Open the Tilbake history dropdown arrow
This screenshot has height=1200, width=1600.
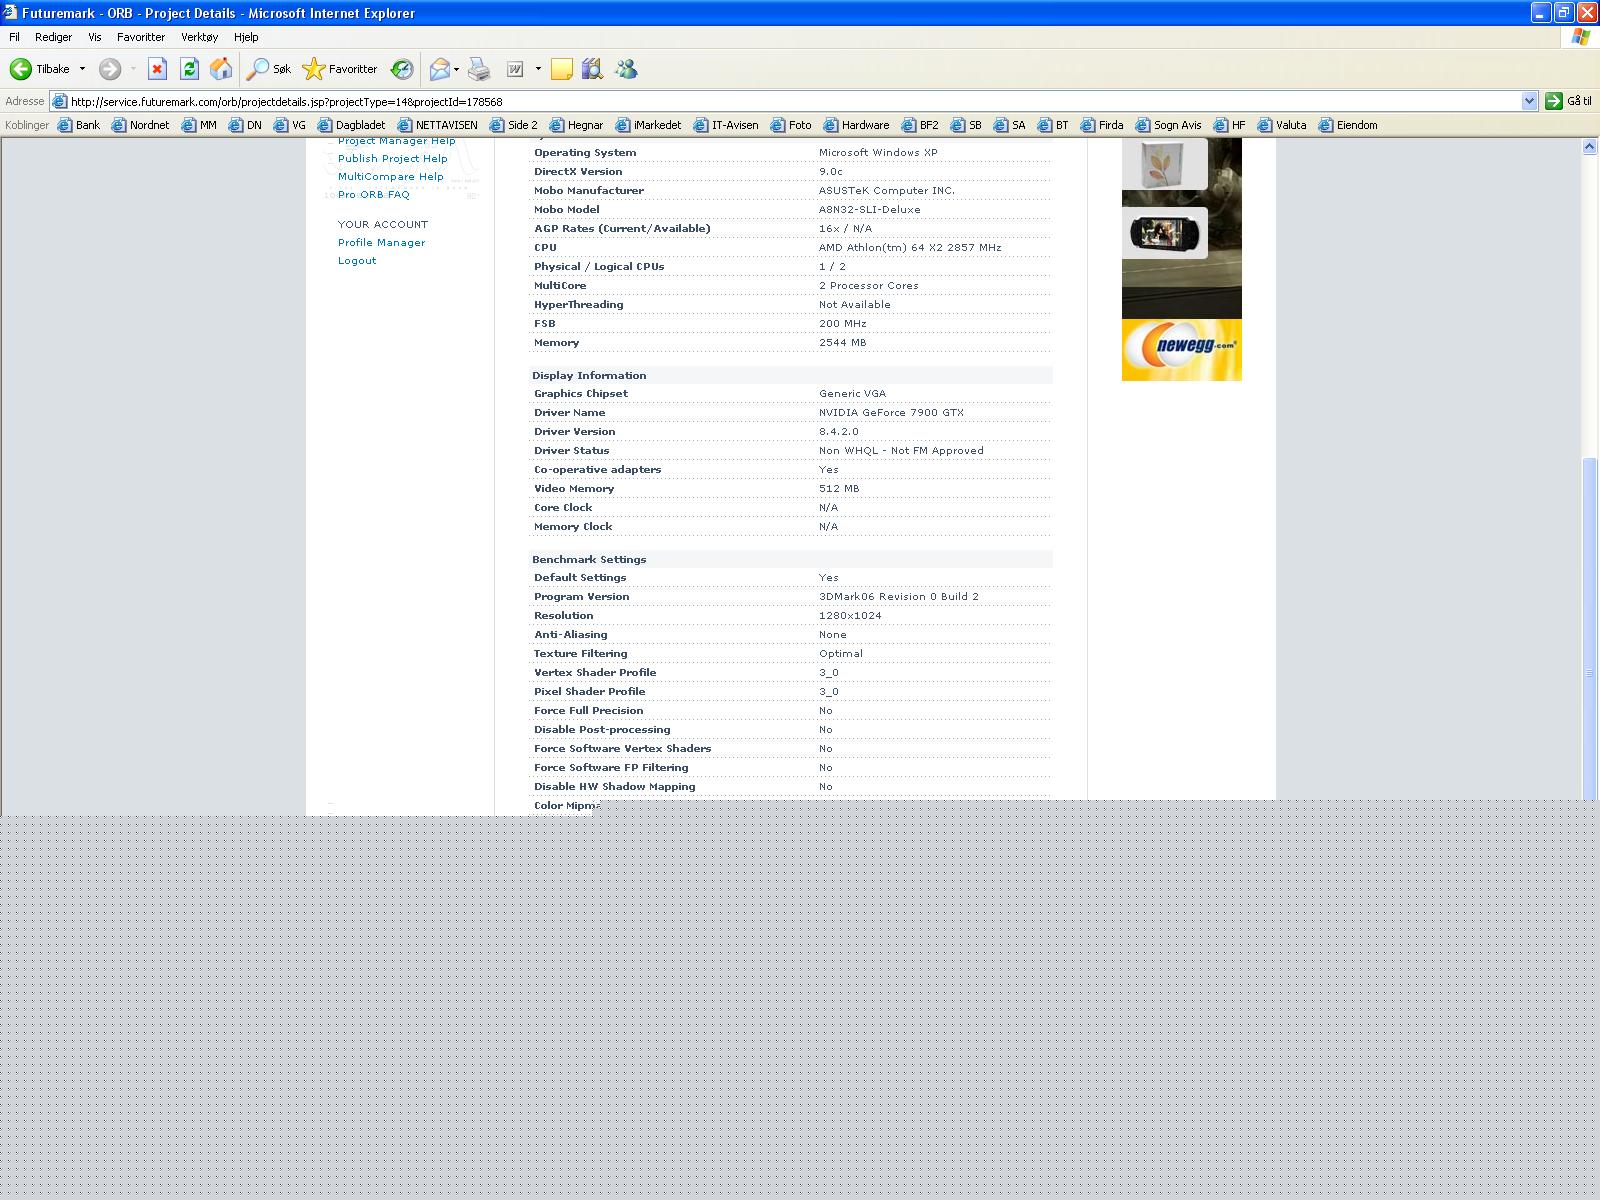[x=82, y=69]
